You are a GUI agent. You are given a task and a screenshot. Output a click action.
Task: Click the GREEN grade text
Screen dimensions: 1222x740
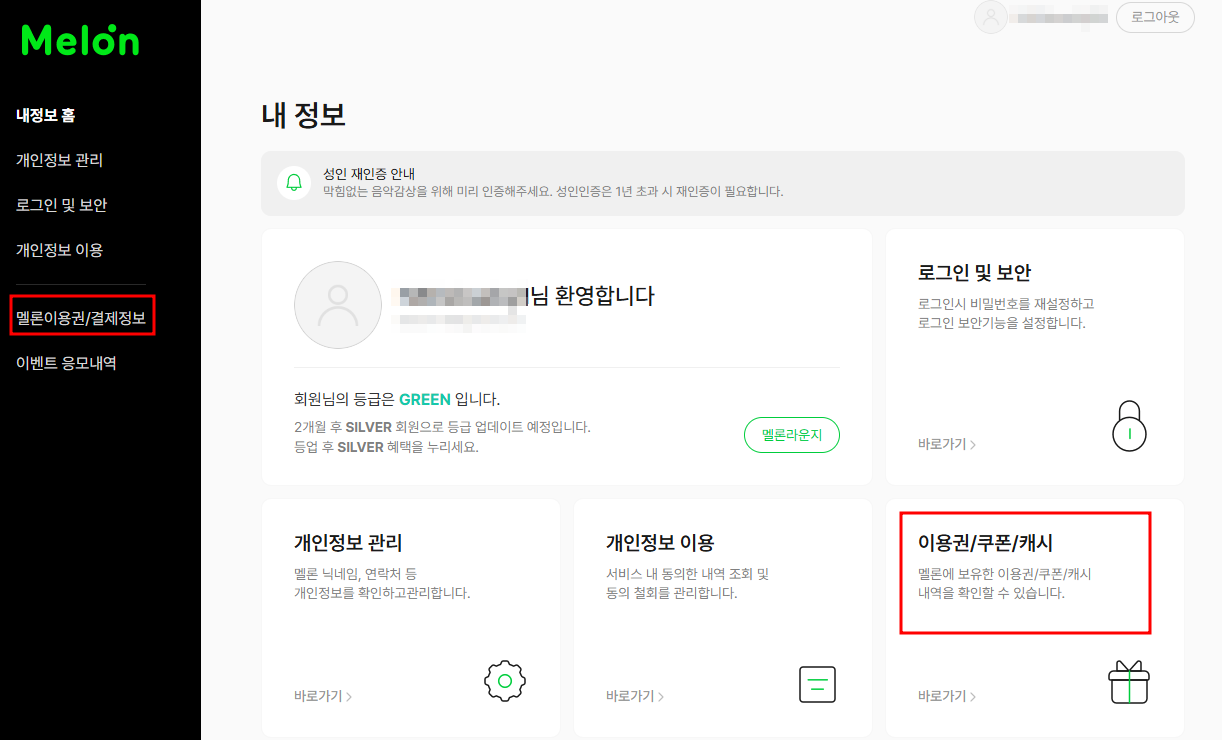424,399
